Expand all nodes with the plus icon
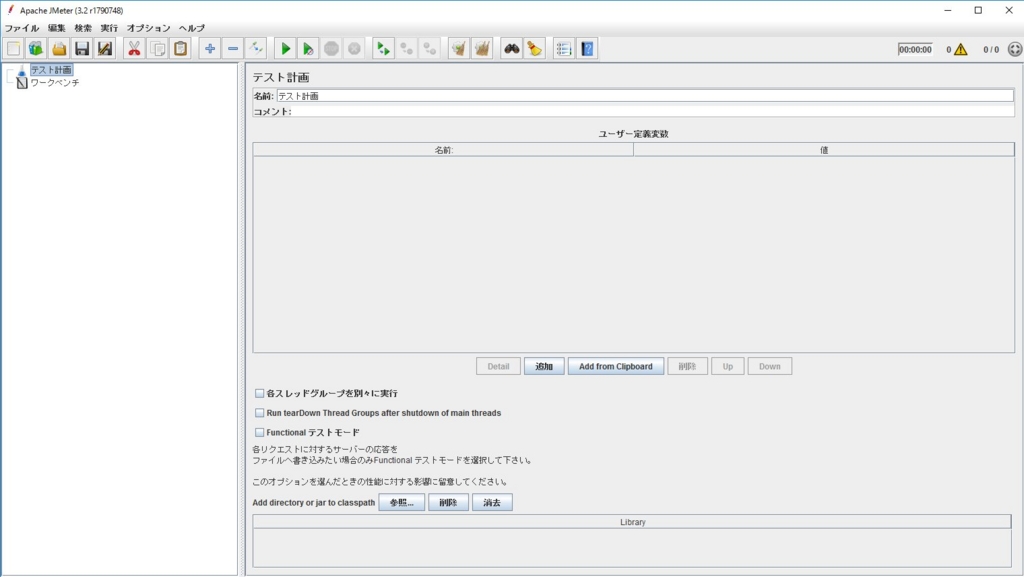Image resolution: width=1024 pixels, height=577 pixels. 210,49
